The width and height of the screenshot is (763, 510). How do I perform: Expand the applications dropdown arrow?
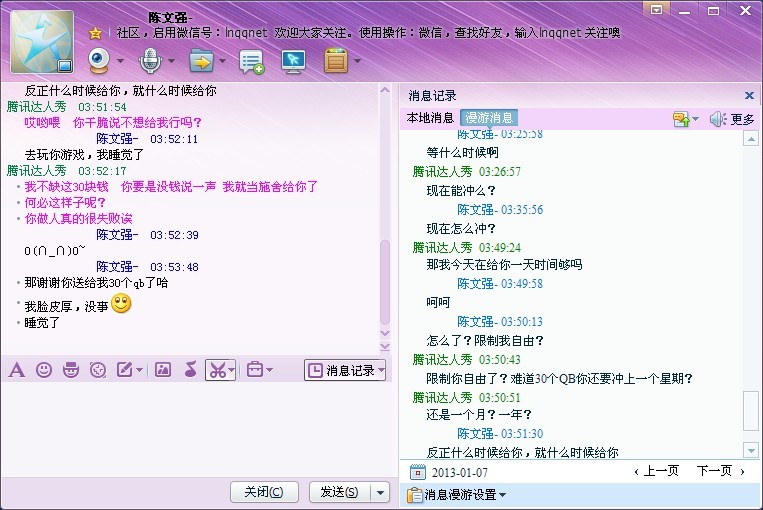coord(358,61)
